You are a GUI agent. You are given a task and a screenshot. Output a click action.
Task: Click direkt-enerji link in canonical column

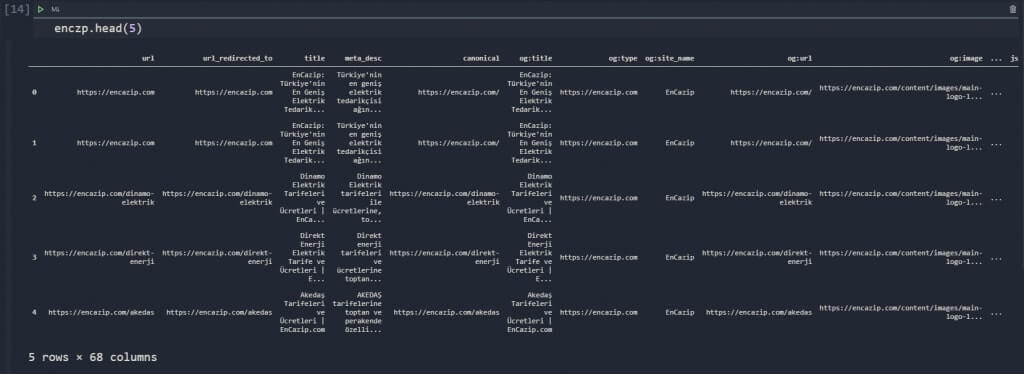point(444,257)
